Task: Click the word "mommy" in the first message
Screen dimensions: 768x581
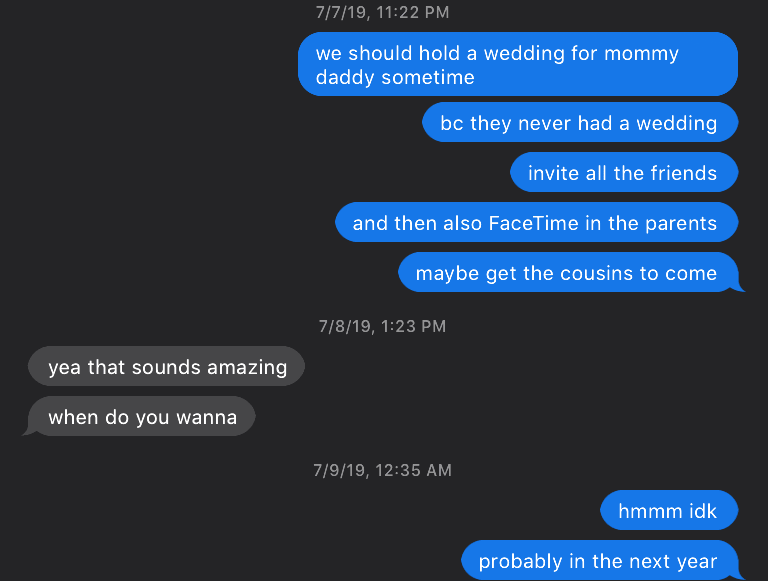Action: tap(641, 53)
